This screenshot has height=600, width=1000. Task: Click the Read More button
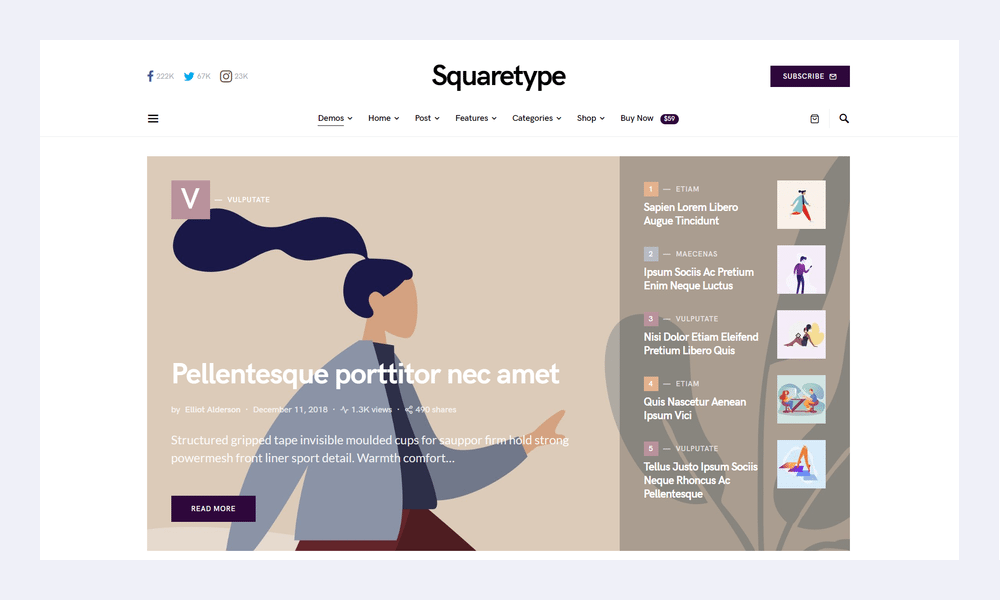(x=213, y=509)
